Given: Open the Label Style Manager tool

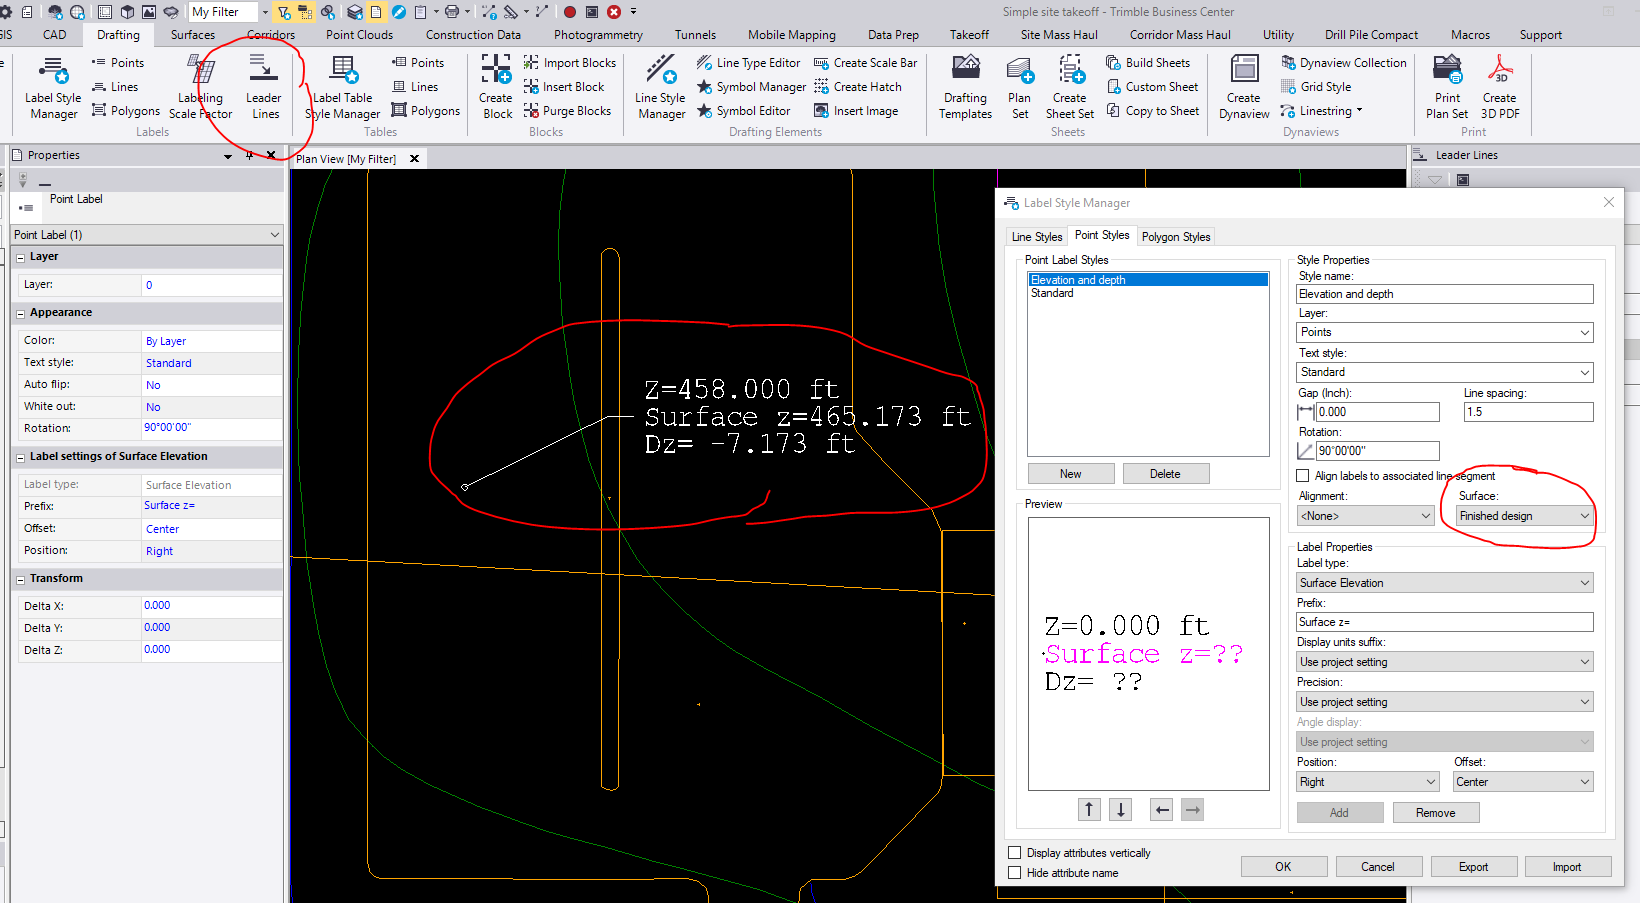Looking at the screenshot, I should tap(52, 88).
